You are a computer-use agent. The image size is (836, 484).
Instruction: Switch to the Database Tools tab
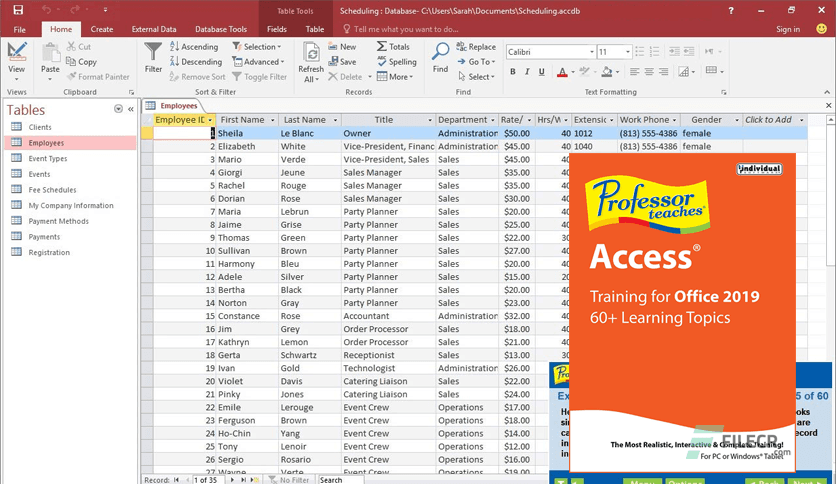click(221, 29)
